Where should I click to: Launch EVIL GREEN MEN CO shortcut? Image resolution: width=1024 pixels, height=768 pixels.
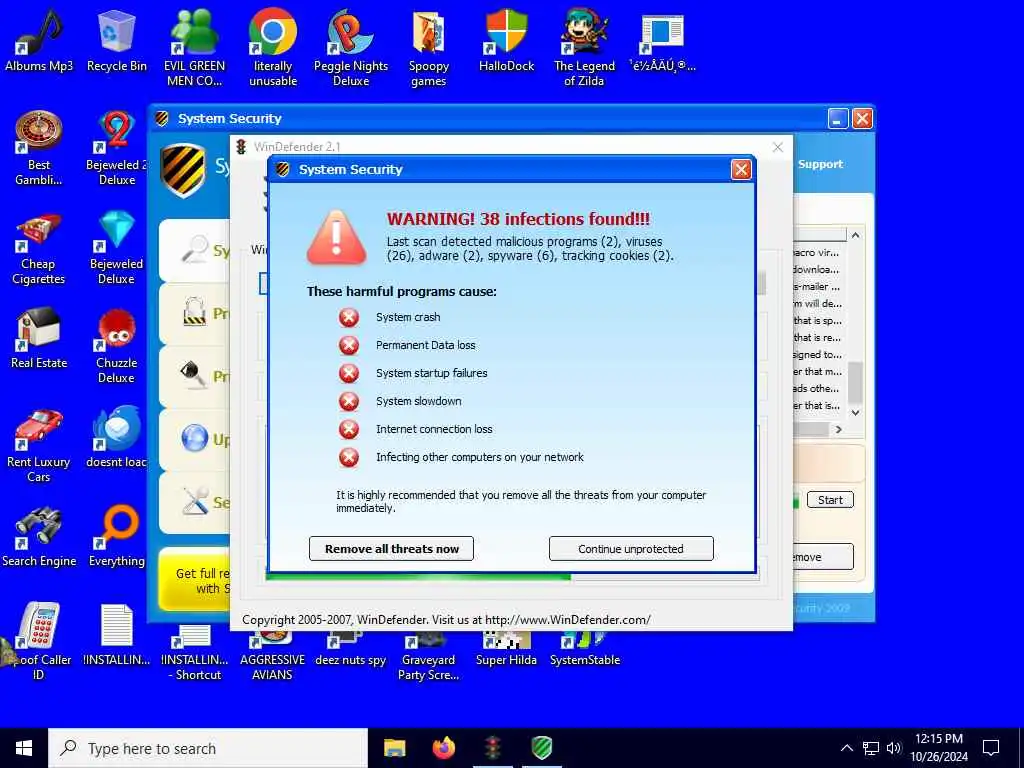(195, 48)
